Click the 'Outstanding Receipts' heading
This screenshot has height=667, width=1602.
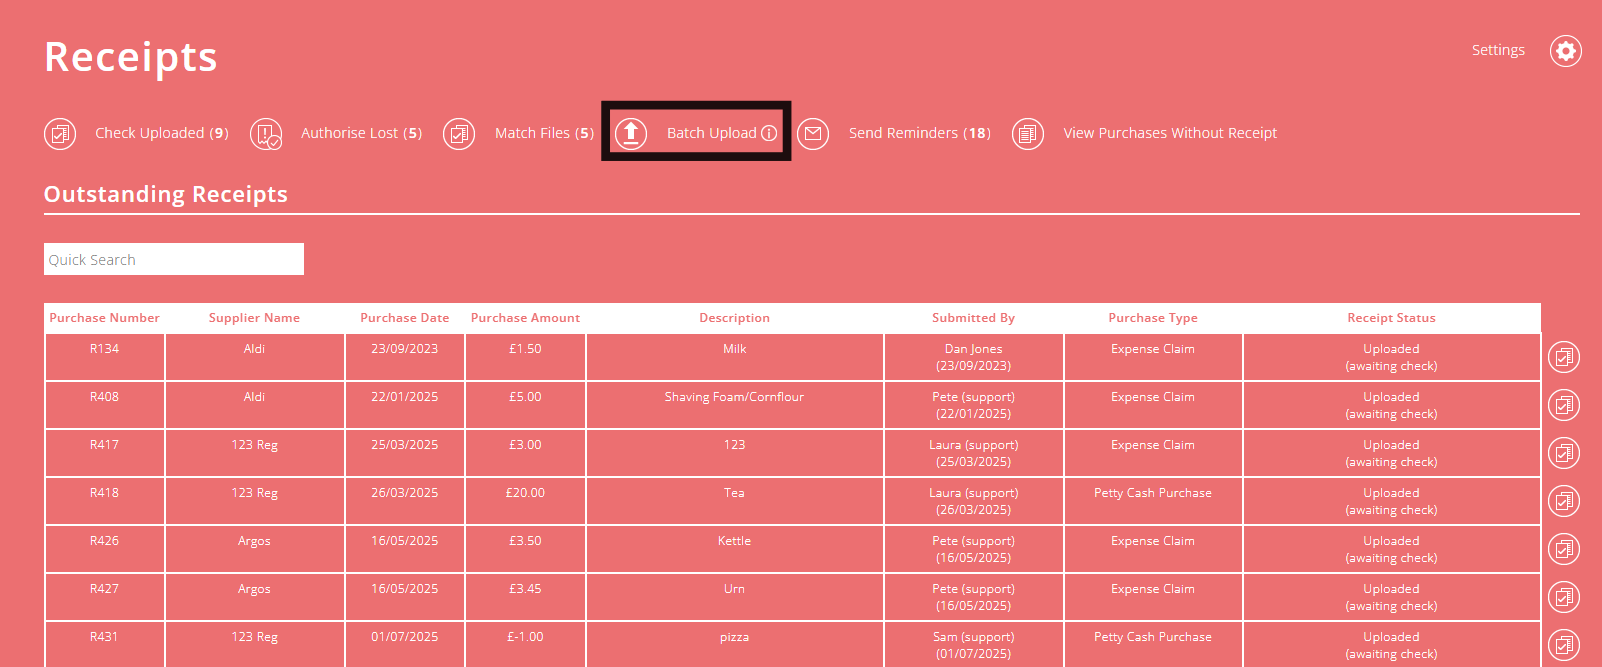tap(166, 194)
